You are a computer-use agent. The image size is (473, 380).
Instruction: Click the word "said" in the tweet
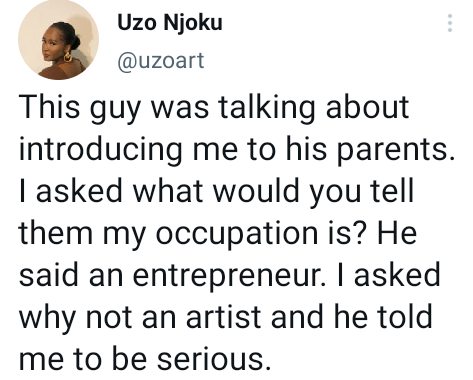coord(48,275)
